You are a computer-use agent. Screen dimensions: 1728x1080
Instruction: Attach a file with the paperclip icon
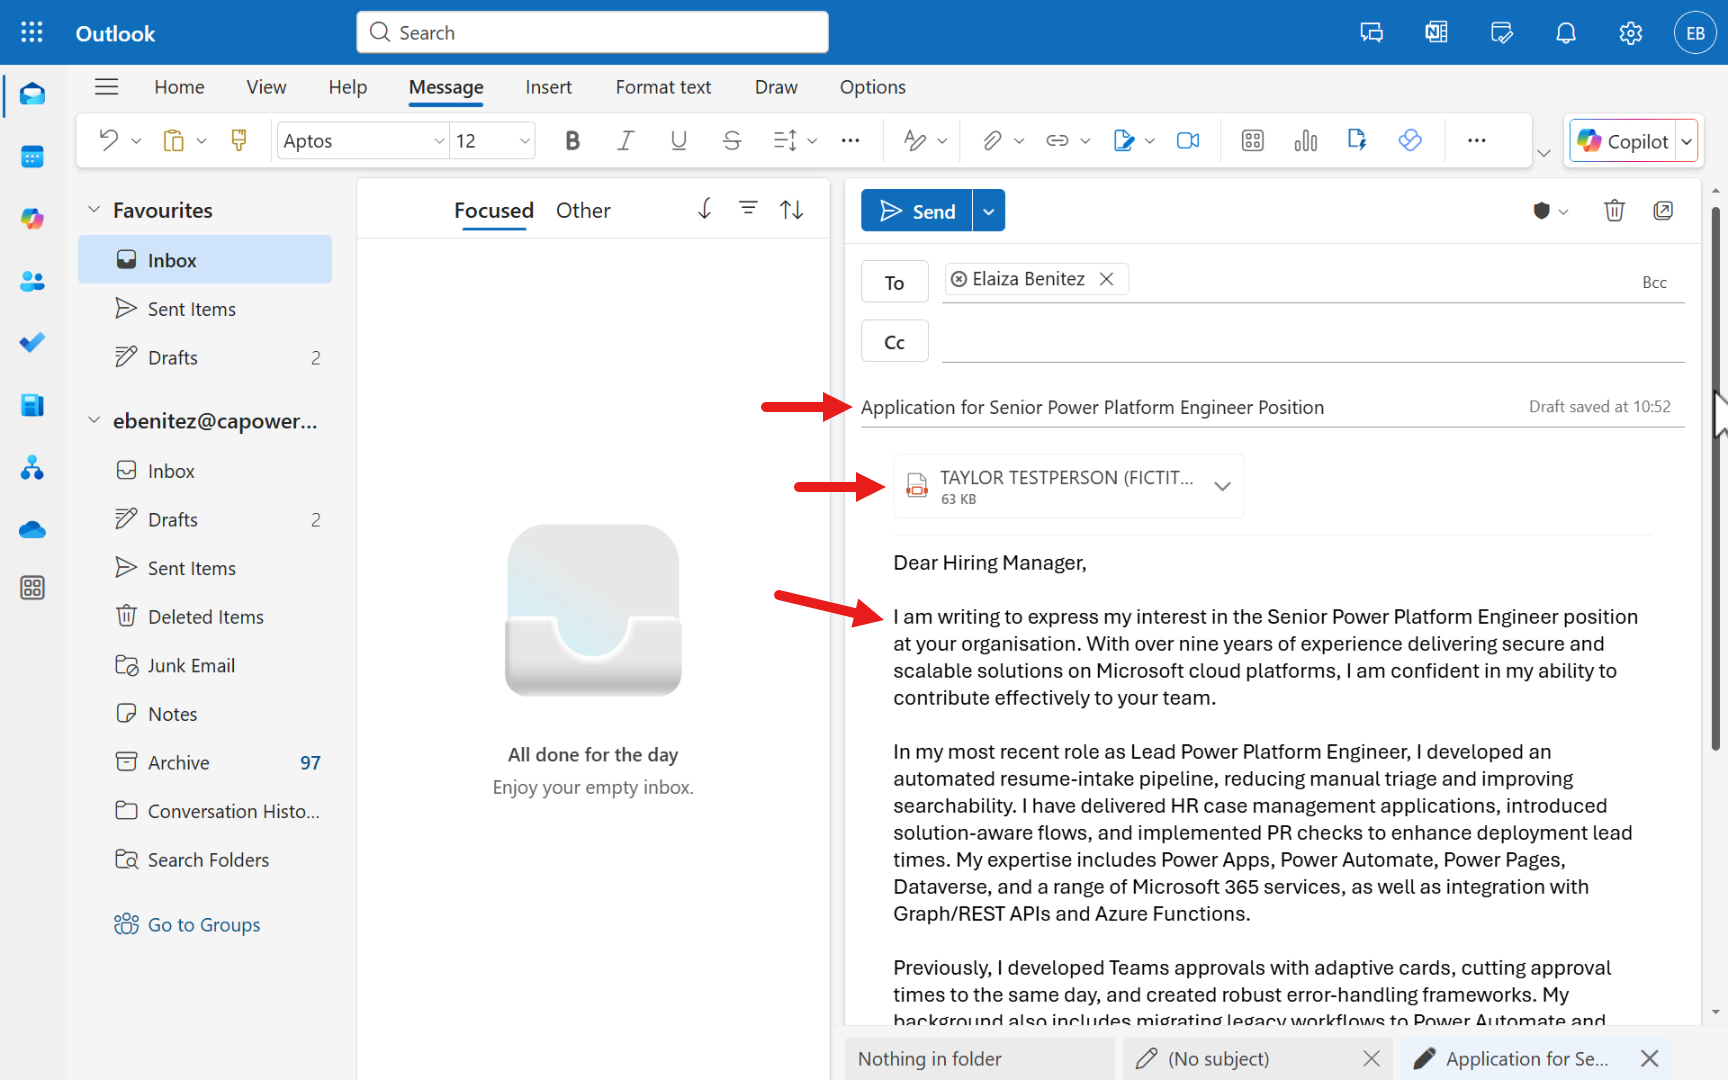pos(991,140)
